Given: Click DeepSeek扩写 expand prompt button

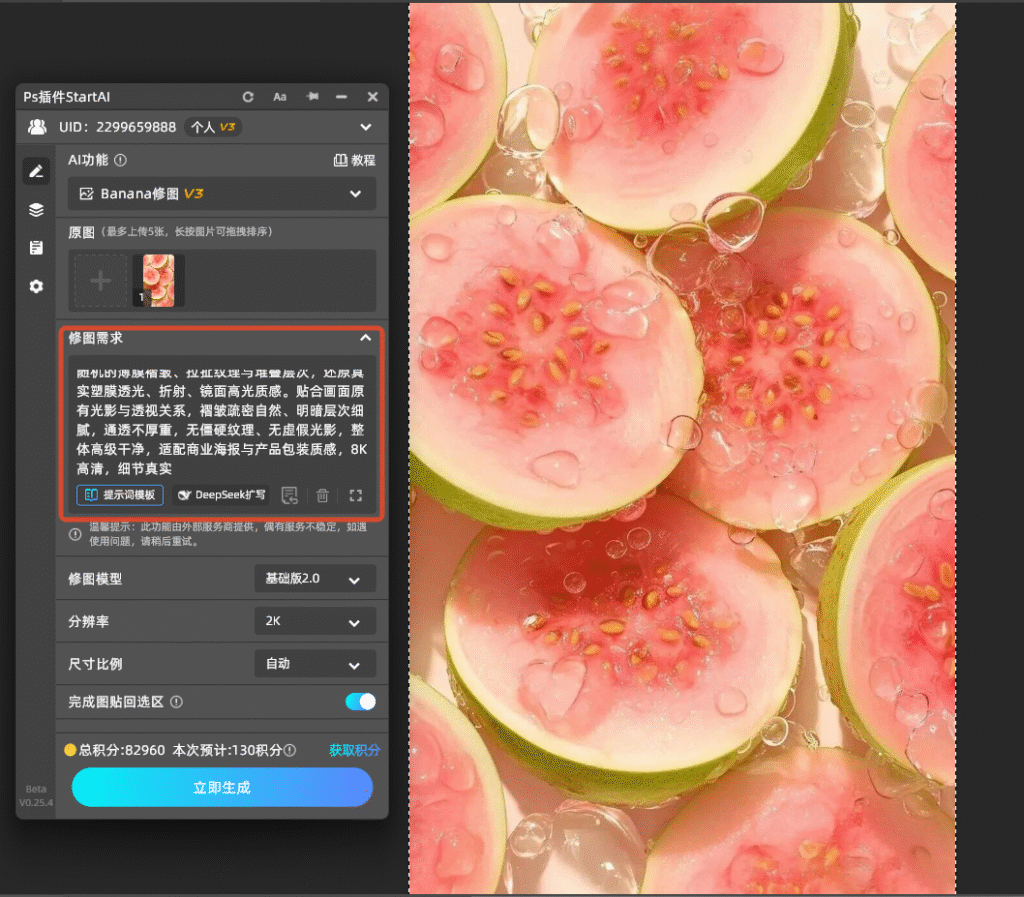Looking at the screenshot, I should click(x=222, y=495).
